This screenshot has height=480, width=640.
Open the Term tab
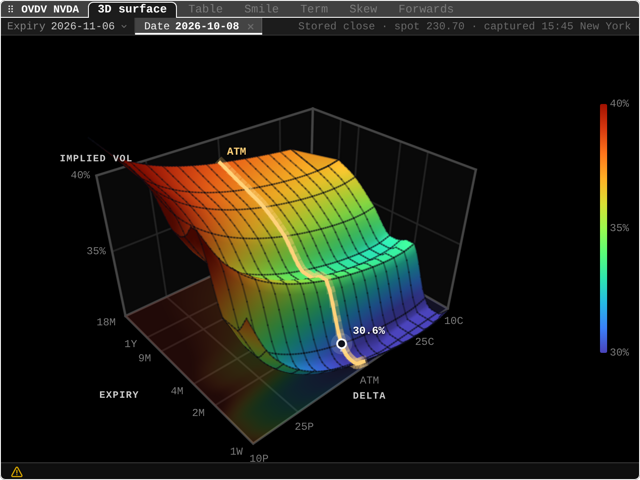click(314, 9)
